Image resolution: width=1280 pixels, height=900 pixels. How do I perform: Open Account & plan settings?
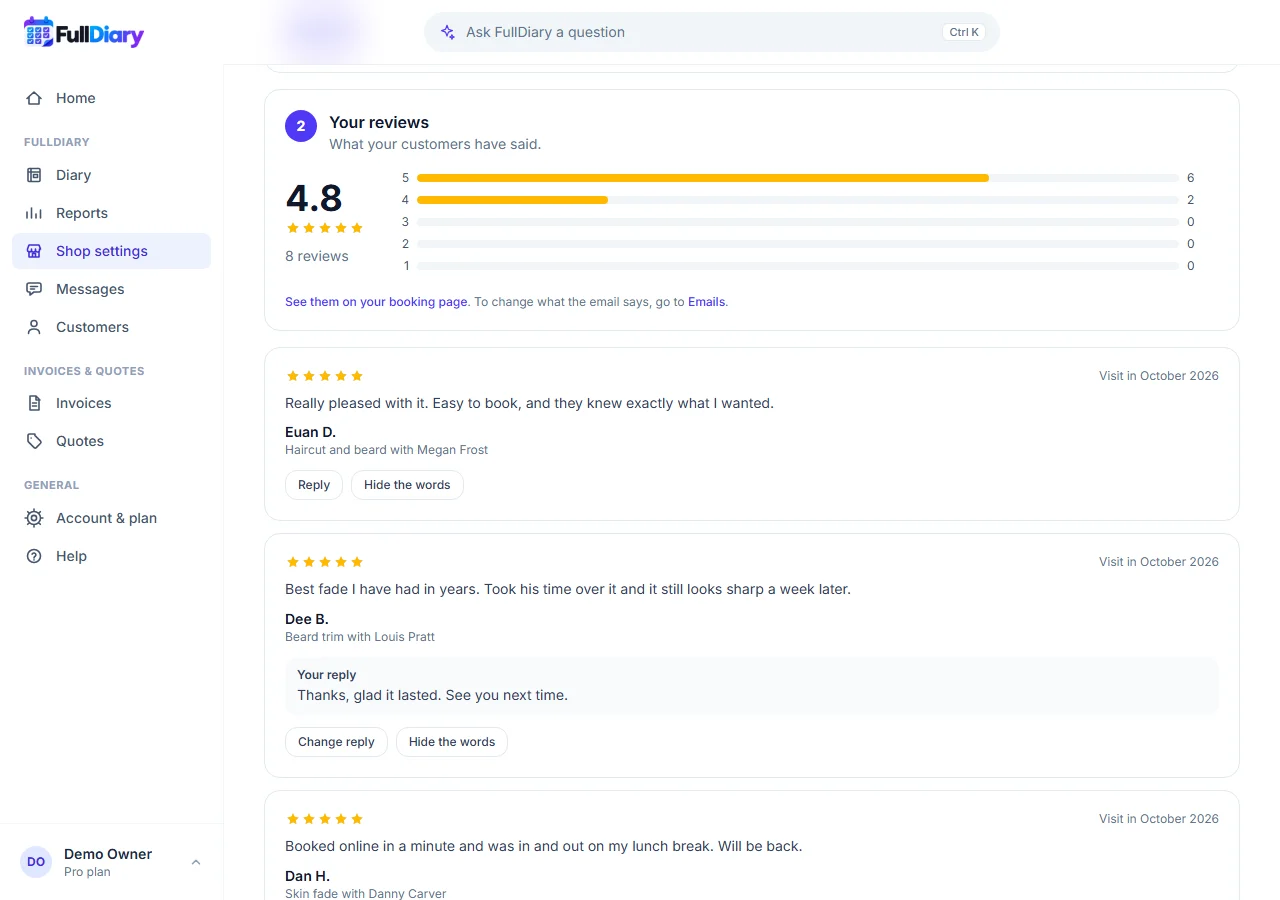click(x=111, y=518)
